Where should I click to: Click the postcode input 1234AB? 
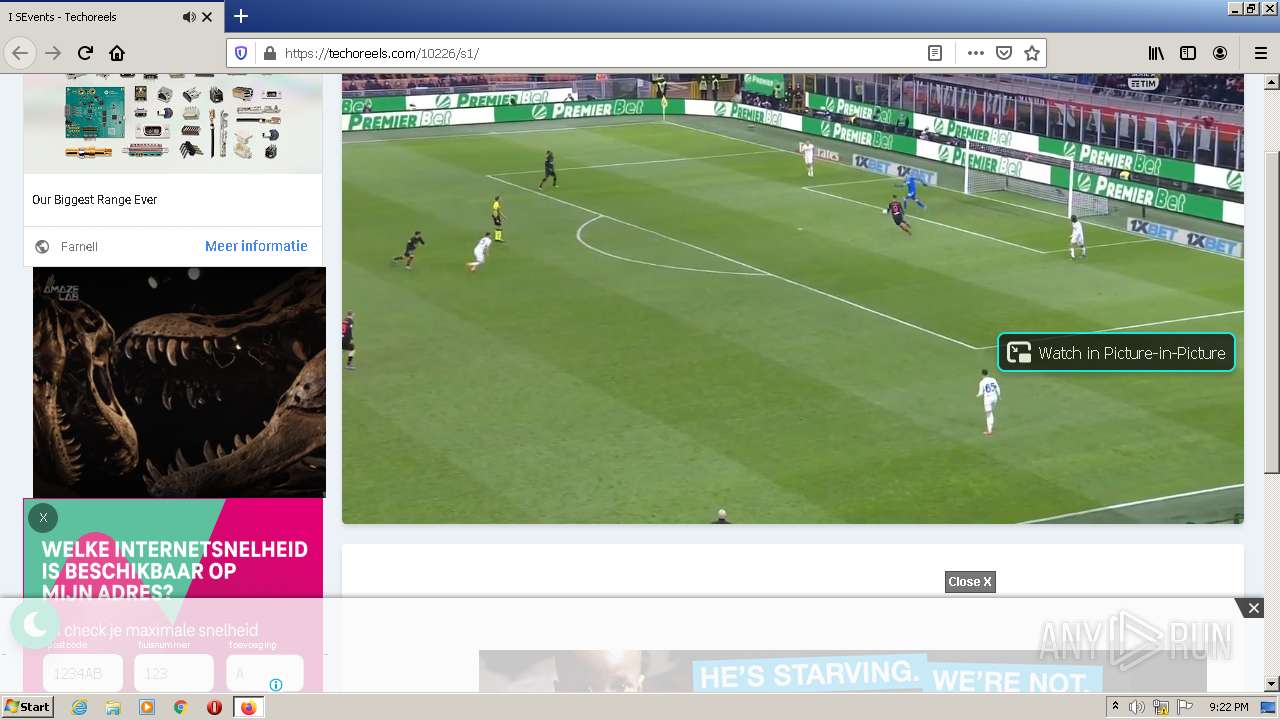tap(83, 673)
